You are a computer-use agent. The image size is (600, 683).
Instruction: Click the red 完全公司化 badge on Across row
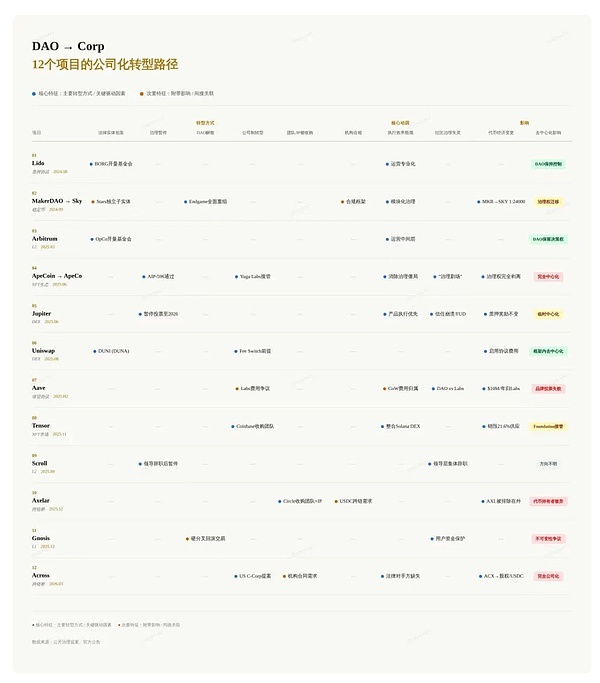(548, 576)
